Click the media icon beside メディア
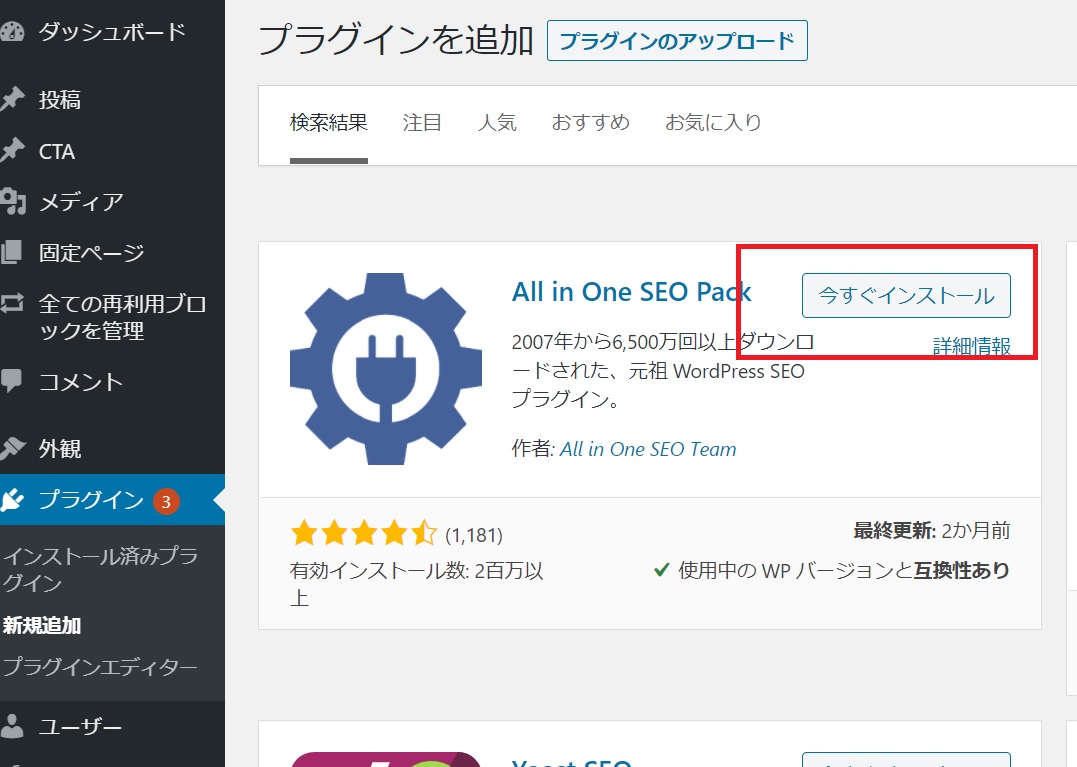The width and height of the screenshot is (1077, 767). pos(11,202)
